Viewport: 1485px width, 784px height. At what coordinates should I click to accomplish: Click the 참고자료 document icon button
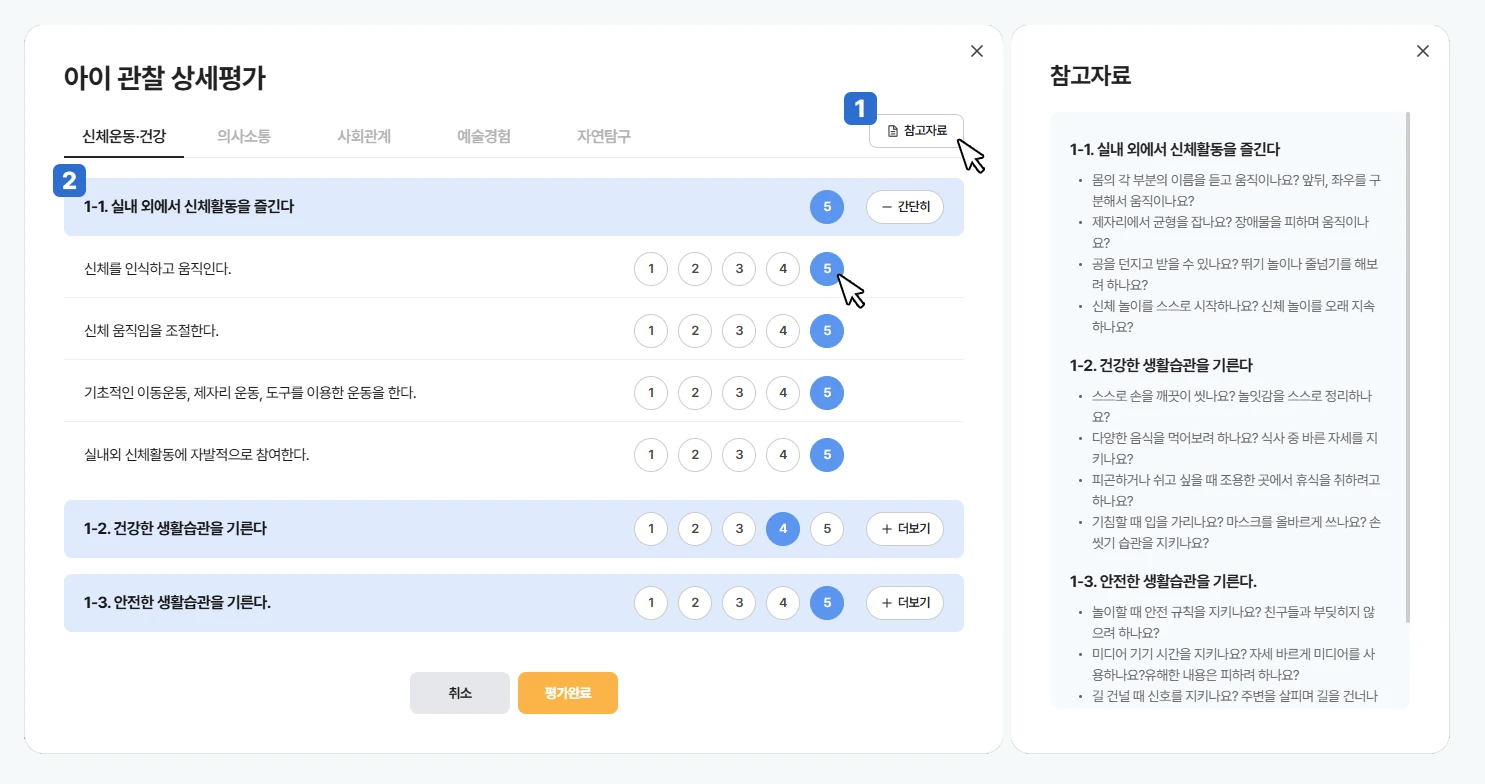click(916, 131)
